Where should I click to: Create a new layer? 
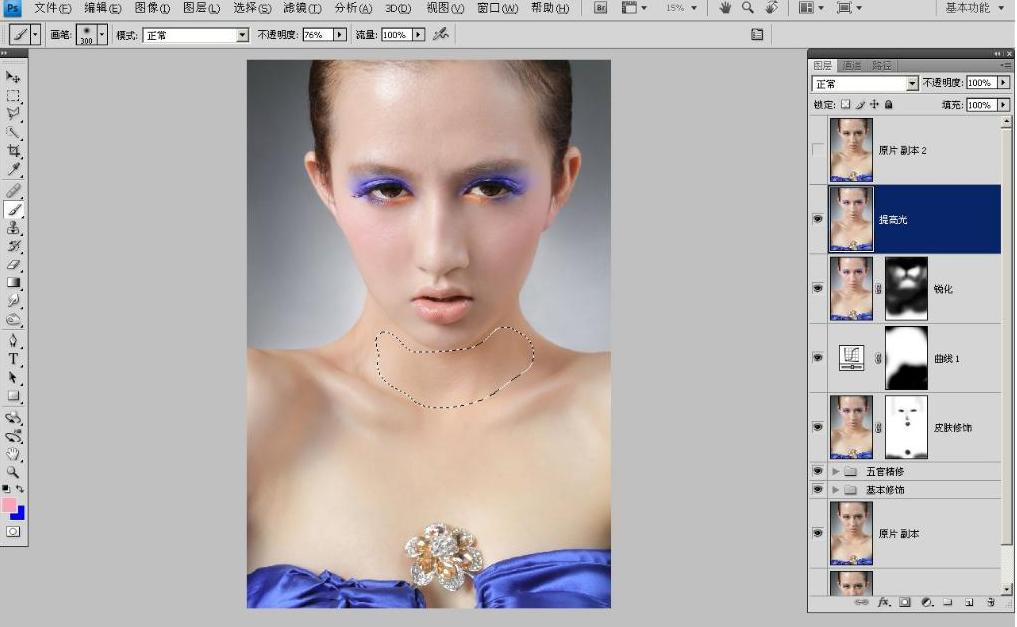[969, 602]
